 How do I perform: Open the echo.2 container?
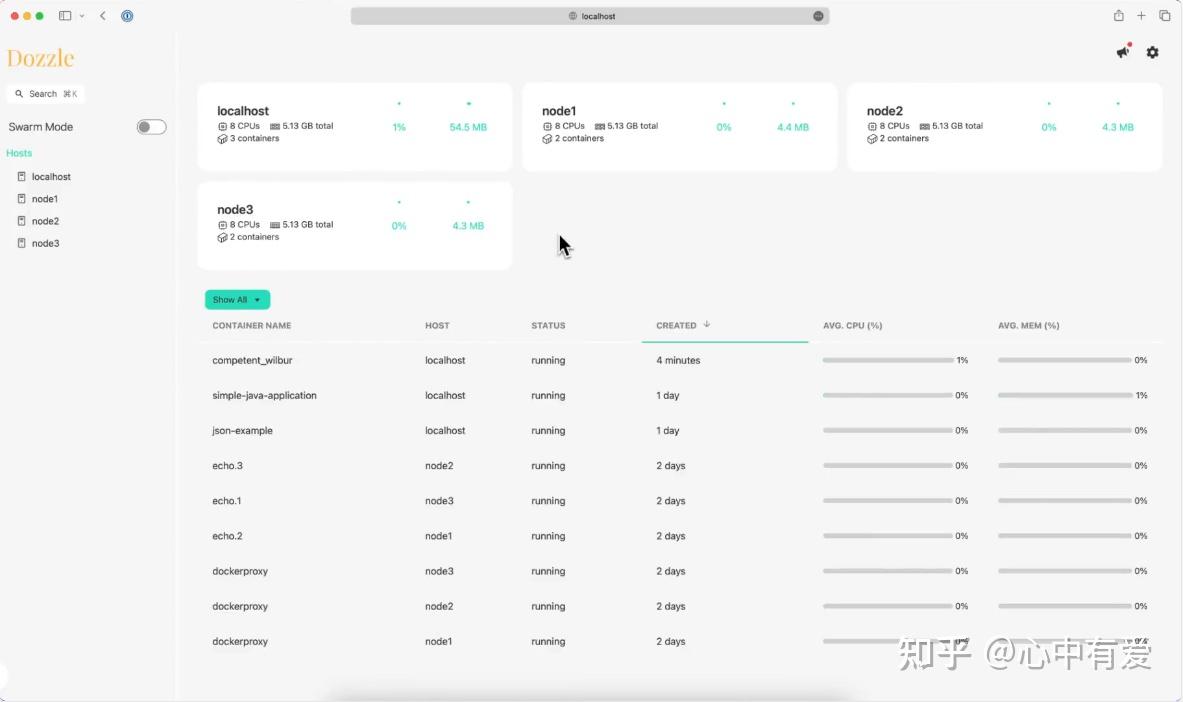point(227,536)
